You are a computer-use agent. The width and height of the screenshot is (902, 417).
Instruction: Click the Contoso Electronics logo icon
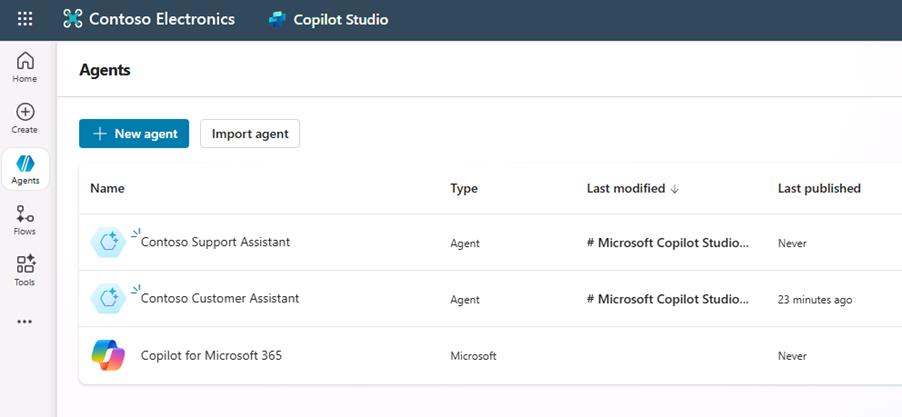[x=72, y=19]
